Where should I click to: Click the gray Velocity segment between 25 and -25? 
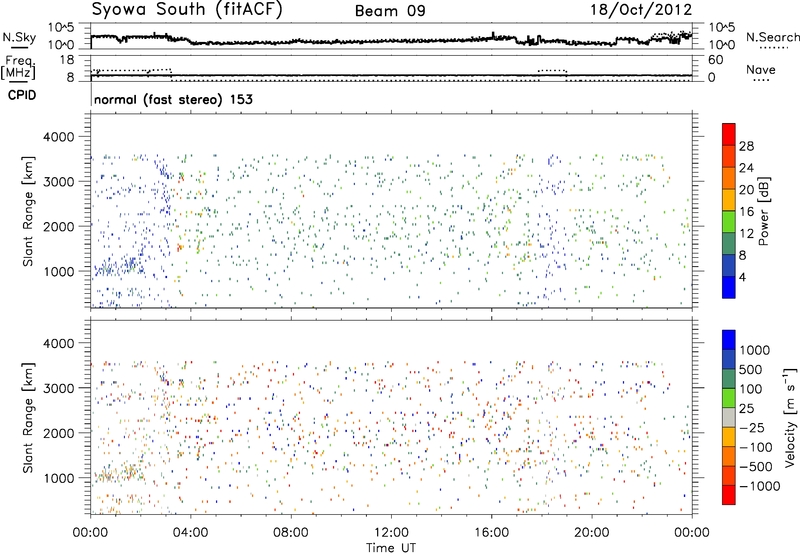click(729, 417)
